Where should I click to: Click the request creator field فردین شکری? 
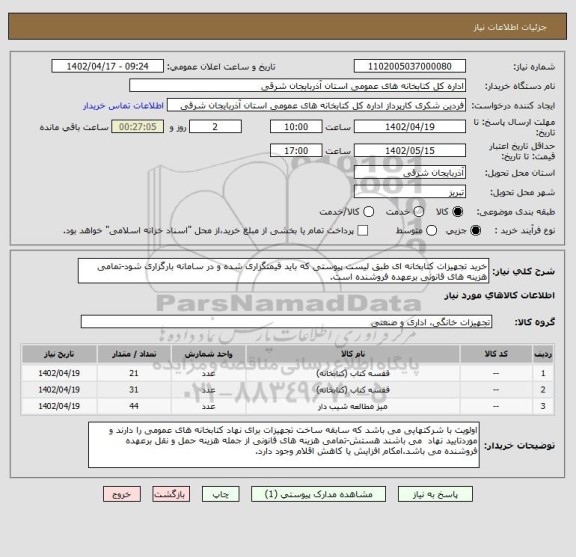(x=316, y=105)
